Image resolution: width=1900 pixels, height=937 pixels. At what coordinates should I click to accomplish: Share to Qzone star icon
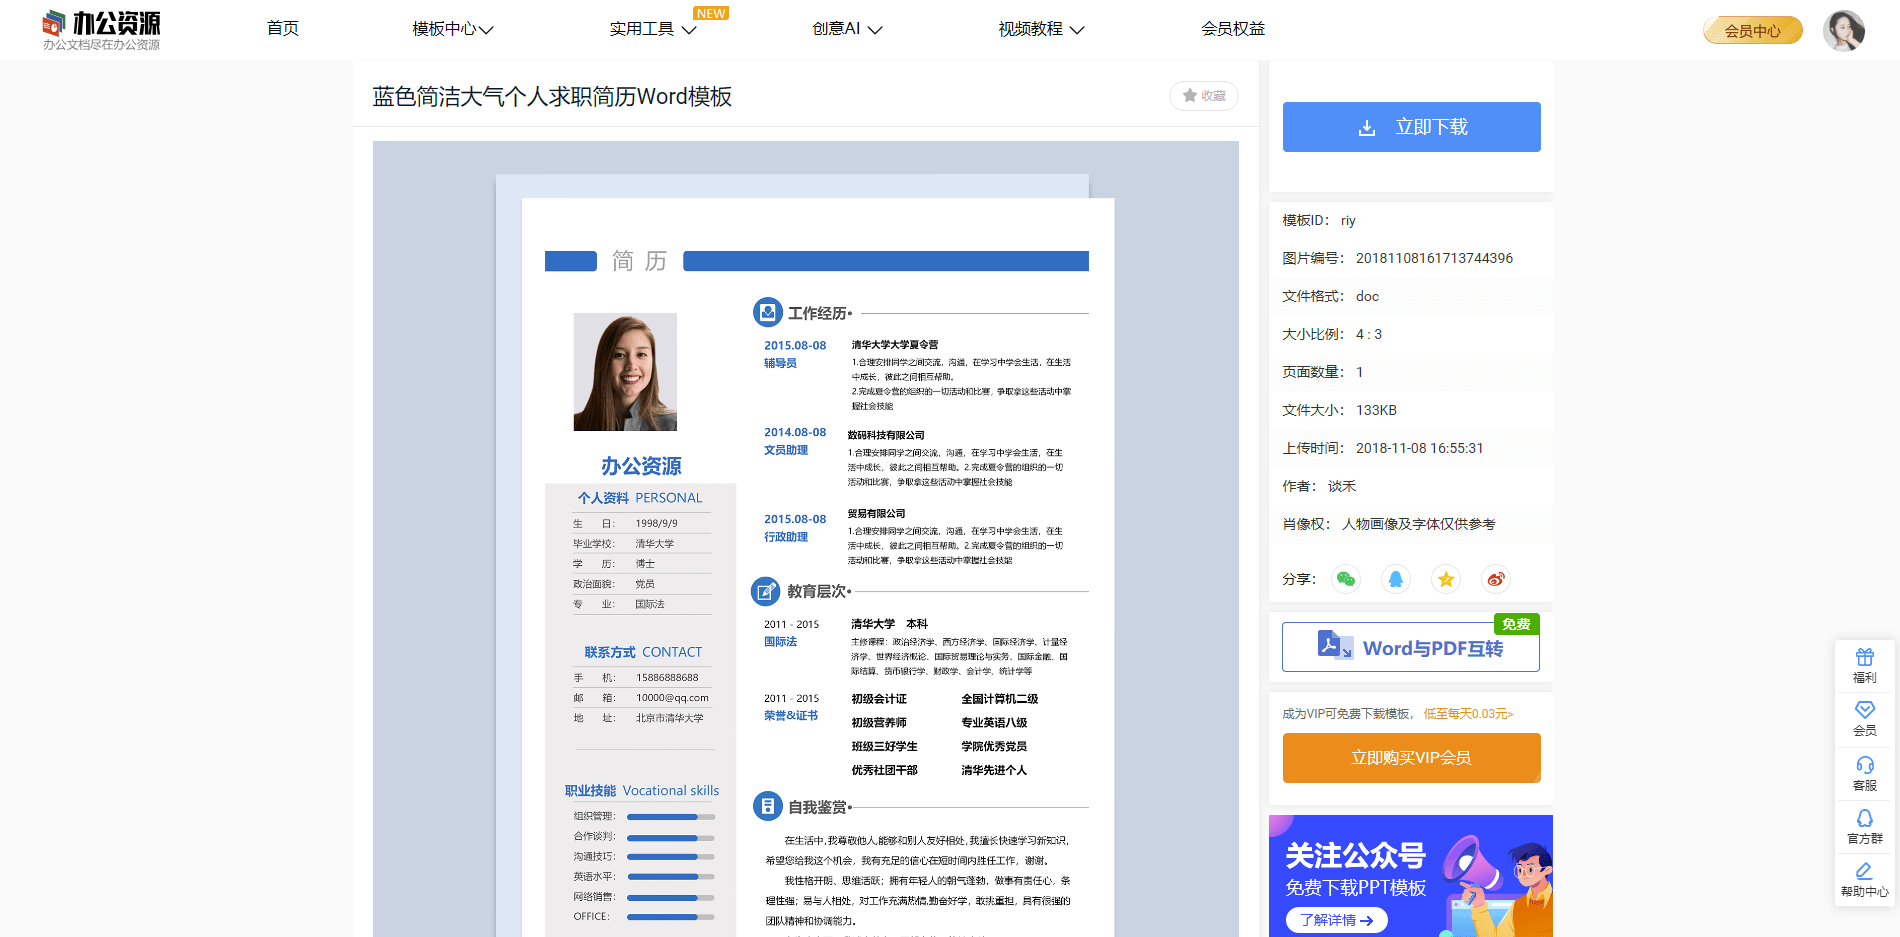pos(1446,579)
